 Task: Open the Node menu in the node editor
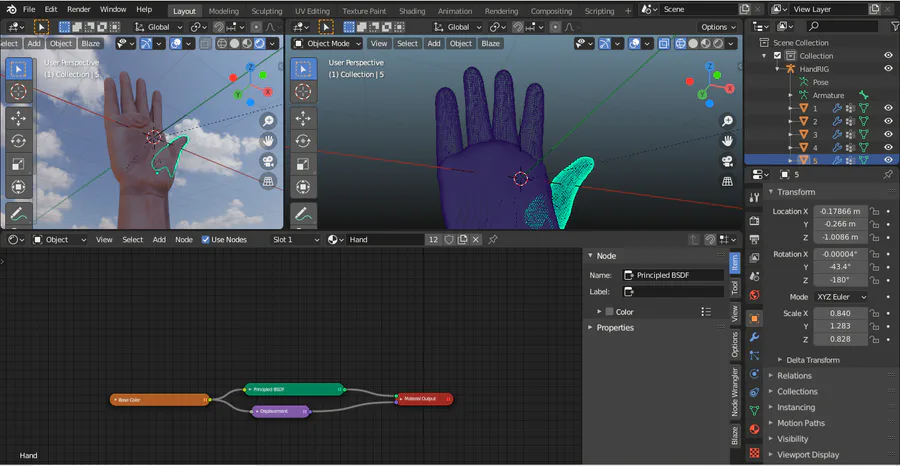tap(184, 239)
